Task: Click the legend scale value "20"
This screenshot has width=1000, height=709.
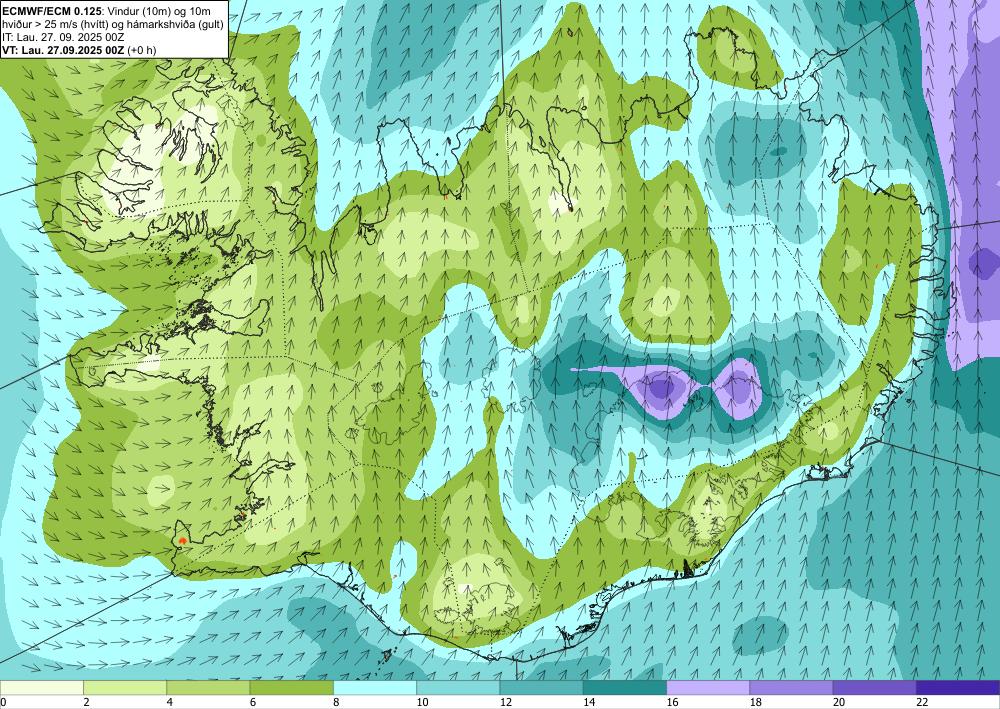Action: pos(839,702)
